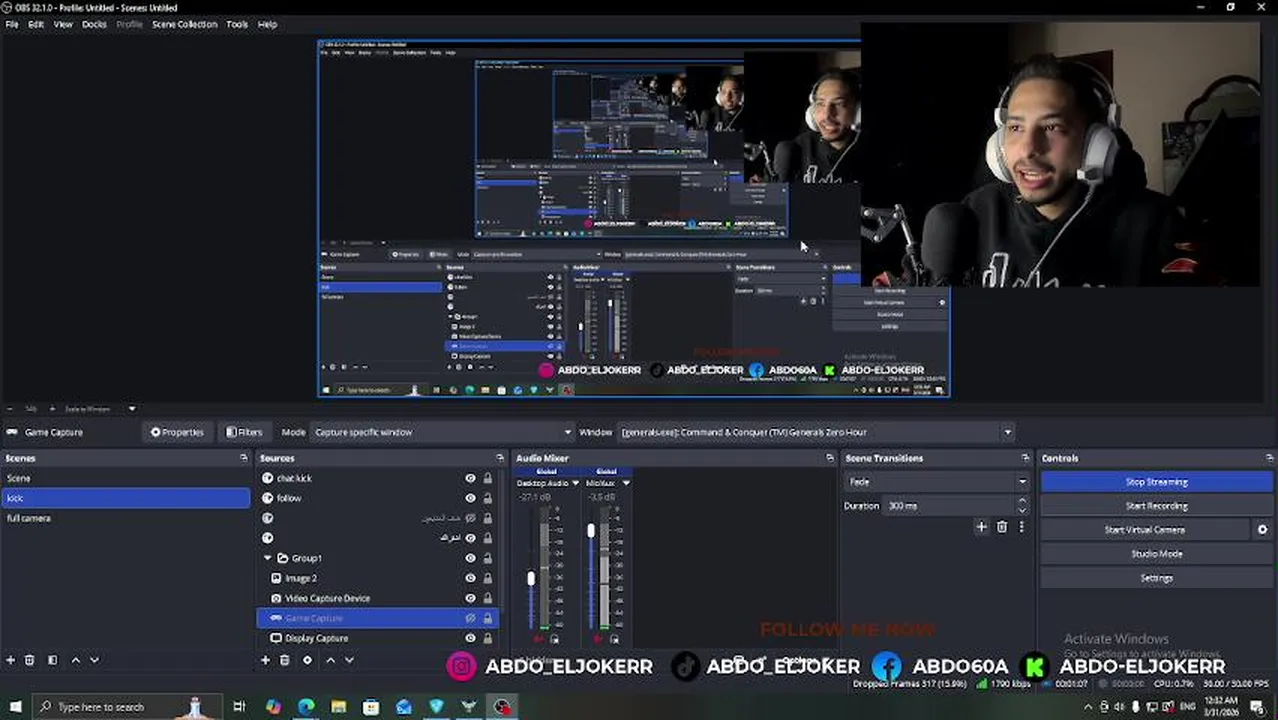
Task: Open the Tools menu
Action: (x=237, y=24)
